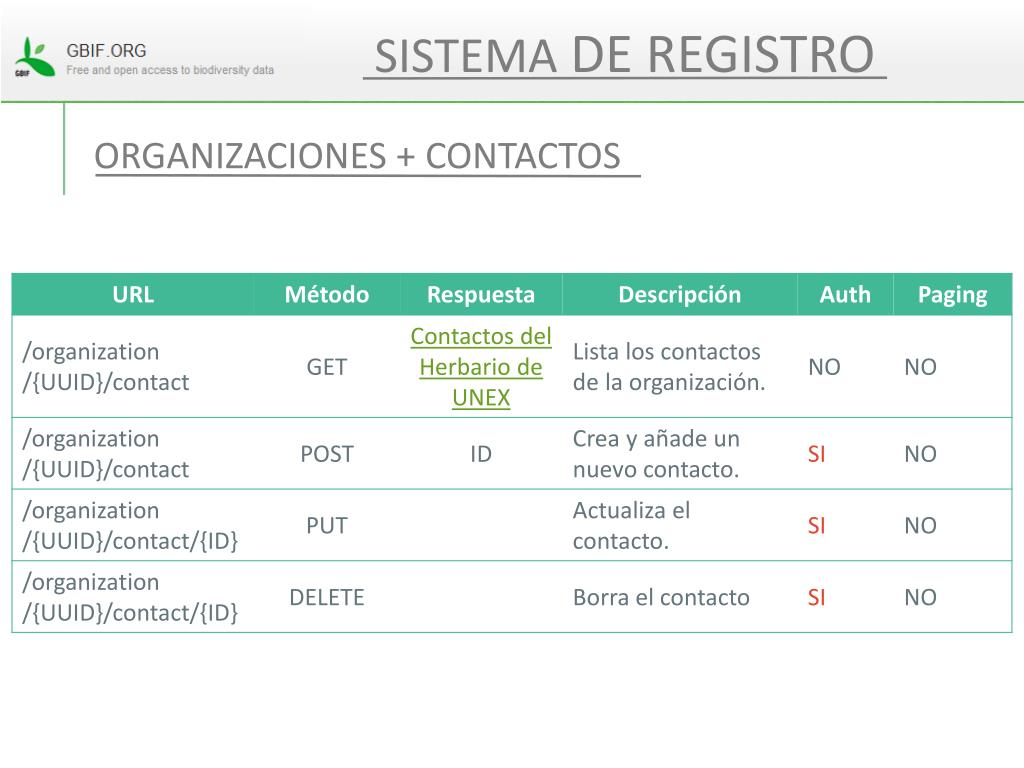Select the ID response cell in POST row
This screenshot has height=768, width=1024.
coord(481,454)
